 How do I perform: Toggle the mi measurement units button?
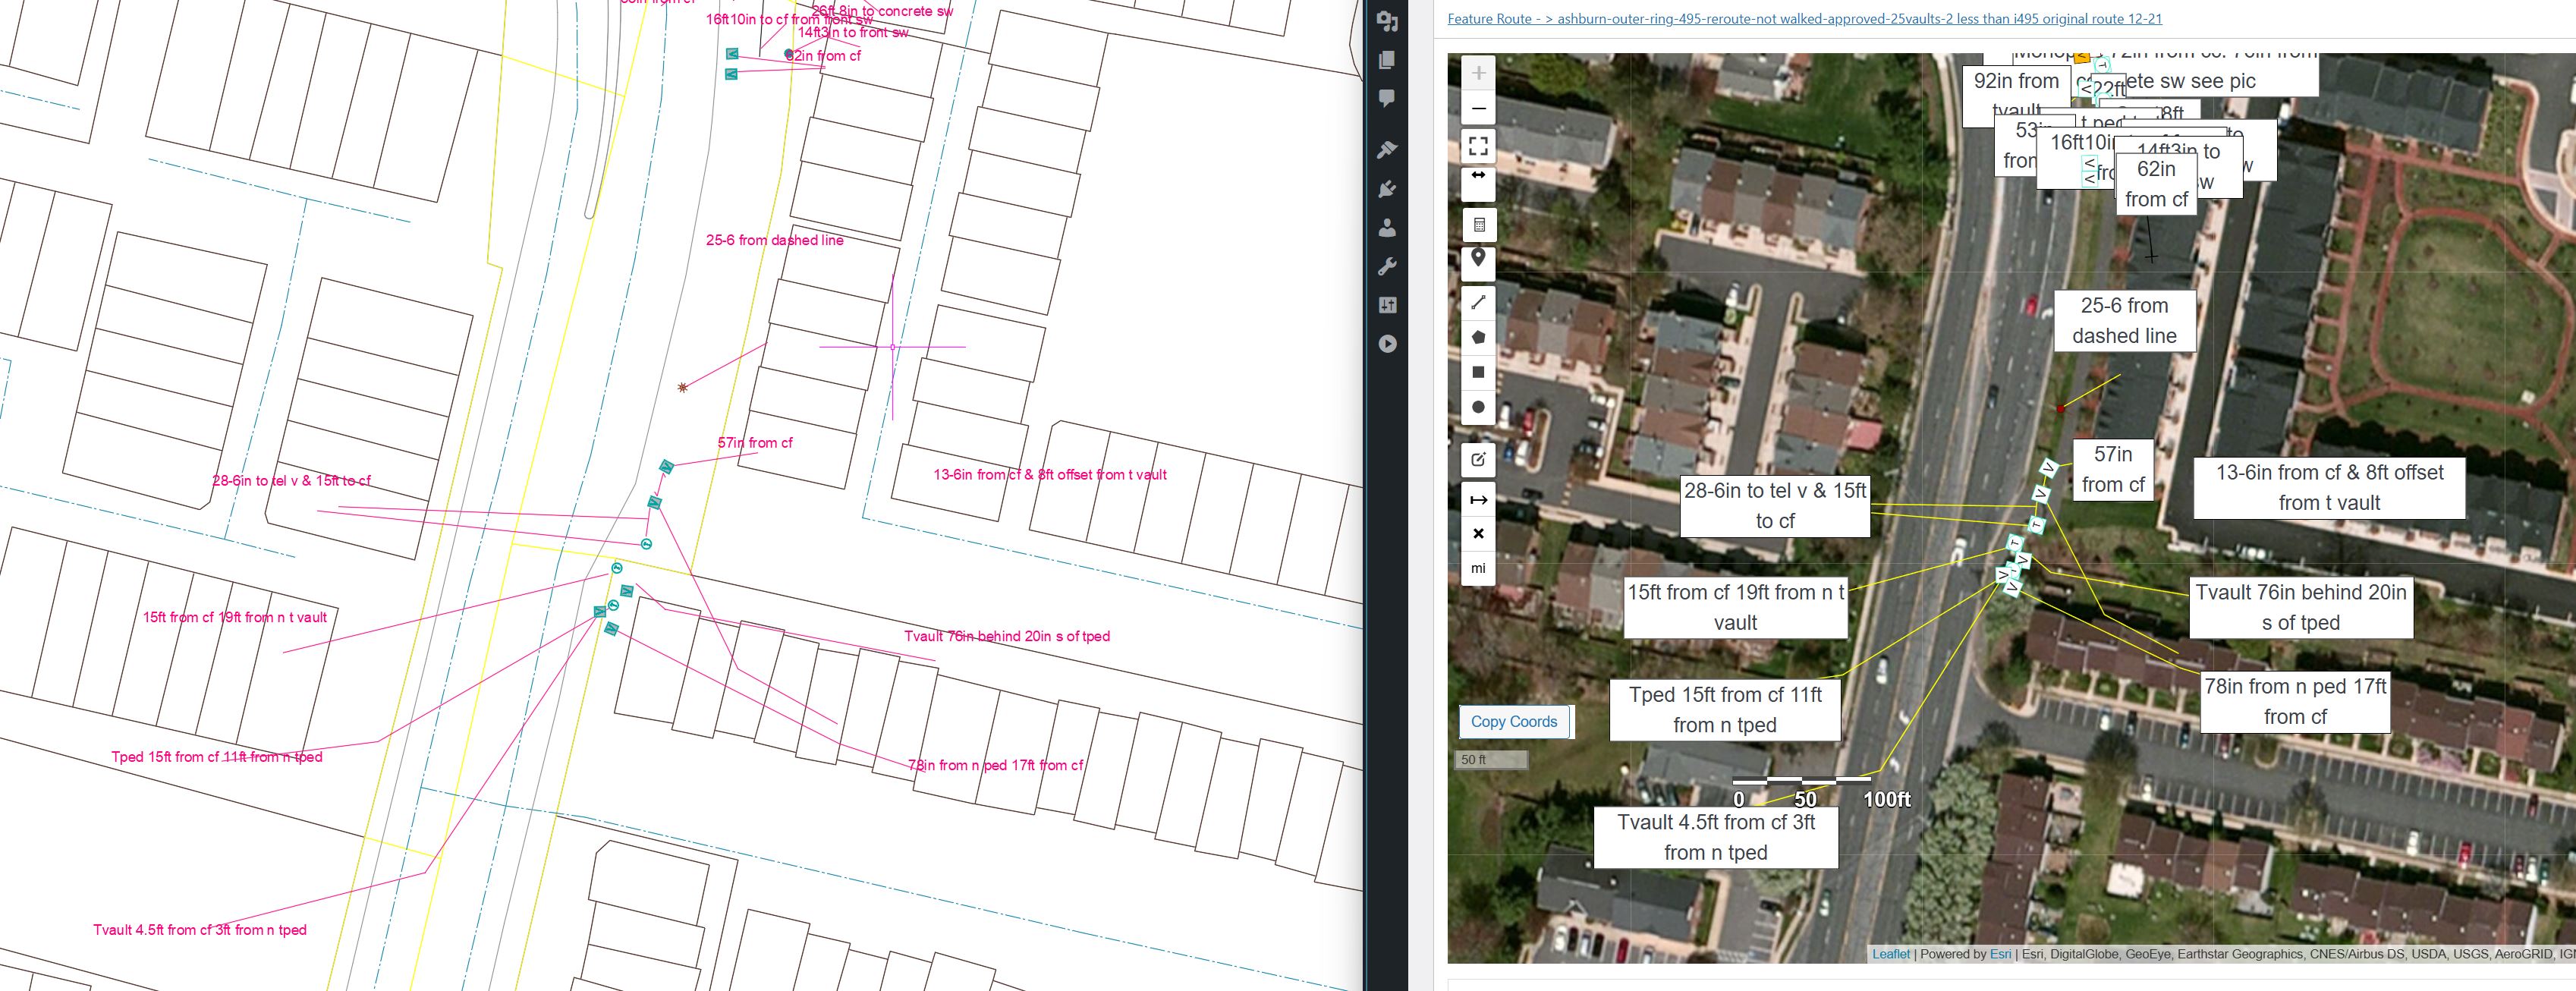[x=1478, y=568]
